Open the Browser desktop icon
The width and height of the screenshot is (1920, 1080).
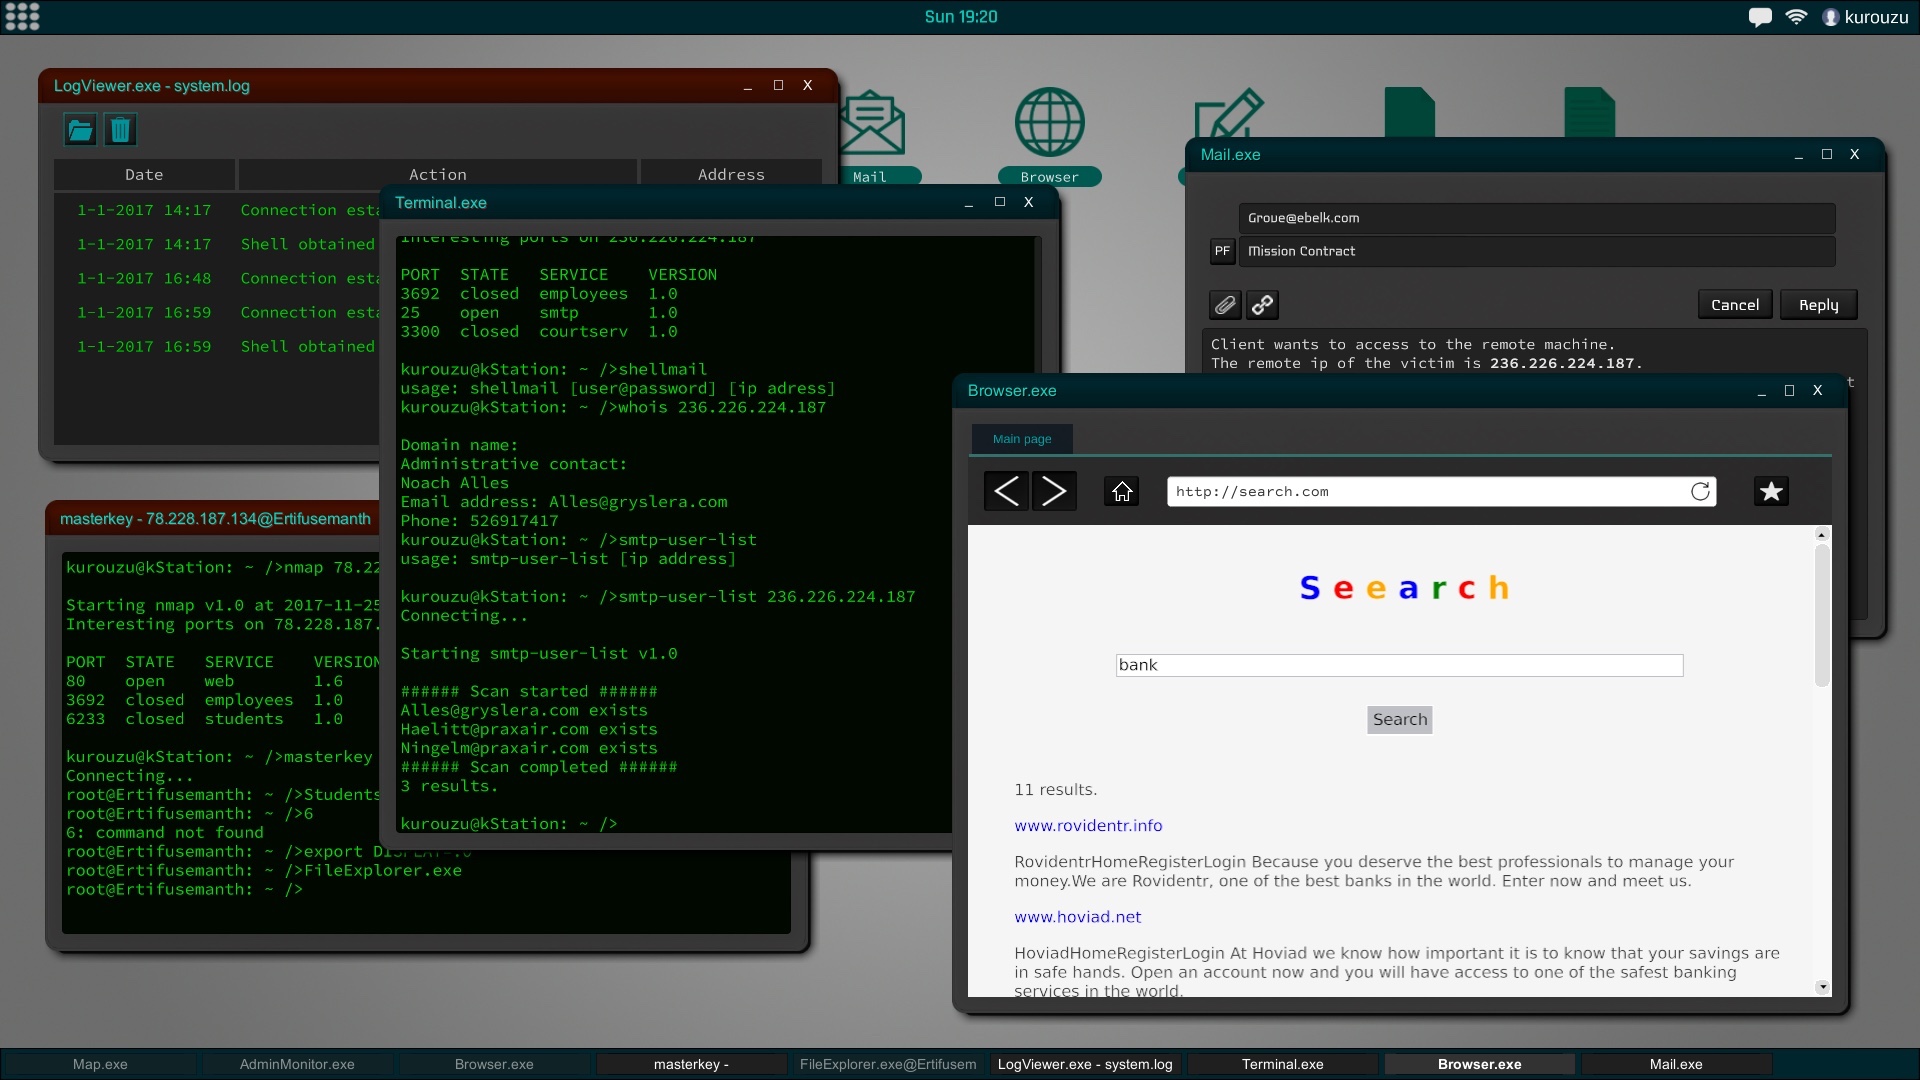1049,123
